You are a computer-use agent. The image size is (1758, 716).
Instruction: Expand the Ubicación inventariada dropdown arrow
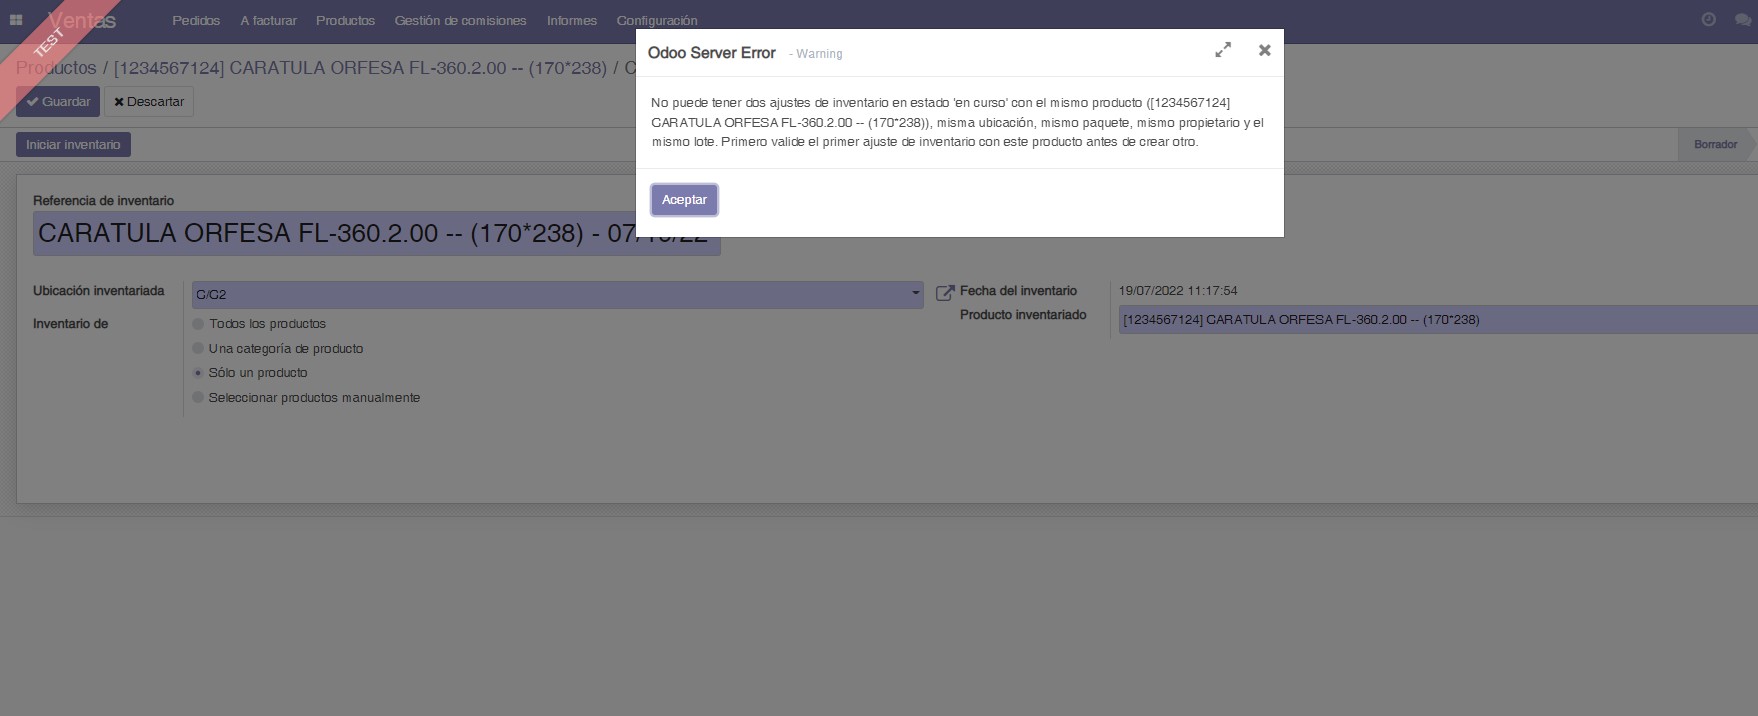point(915,294)
